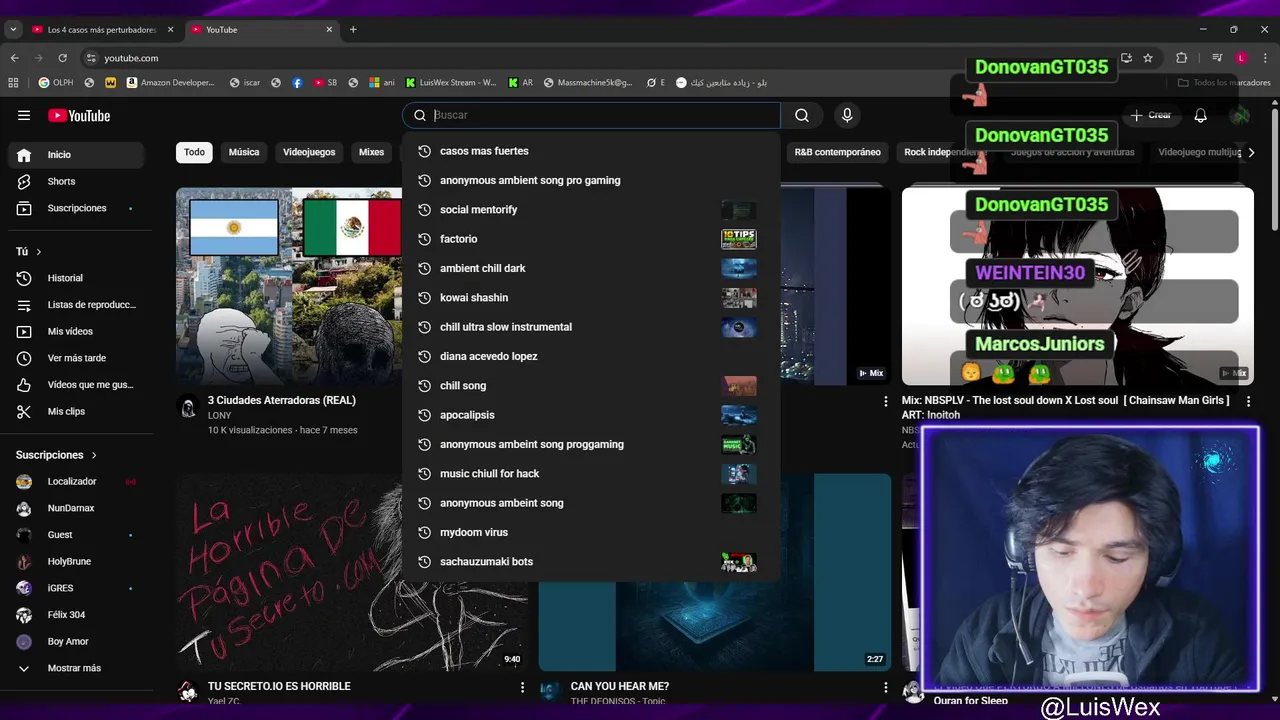Open Mis clips in the sidebar
Screen dimensions: 1280x720
point(76,411)
